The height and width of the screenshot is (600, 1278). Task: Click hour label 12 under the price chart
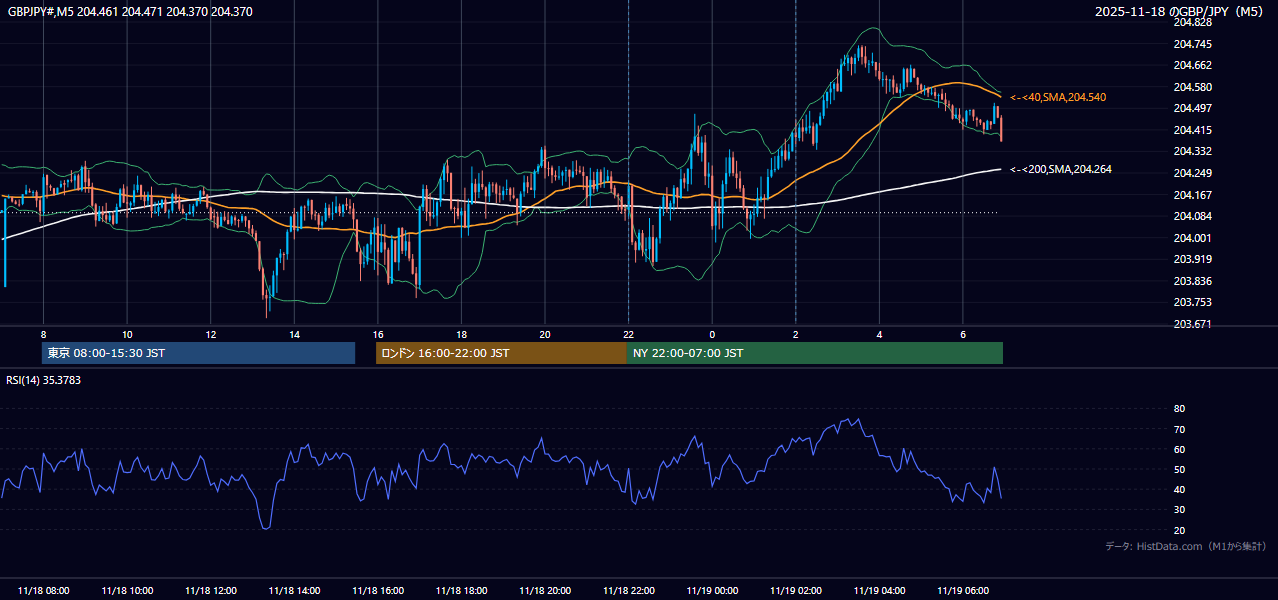(x=210, y=334)
